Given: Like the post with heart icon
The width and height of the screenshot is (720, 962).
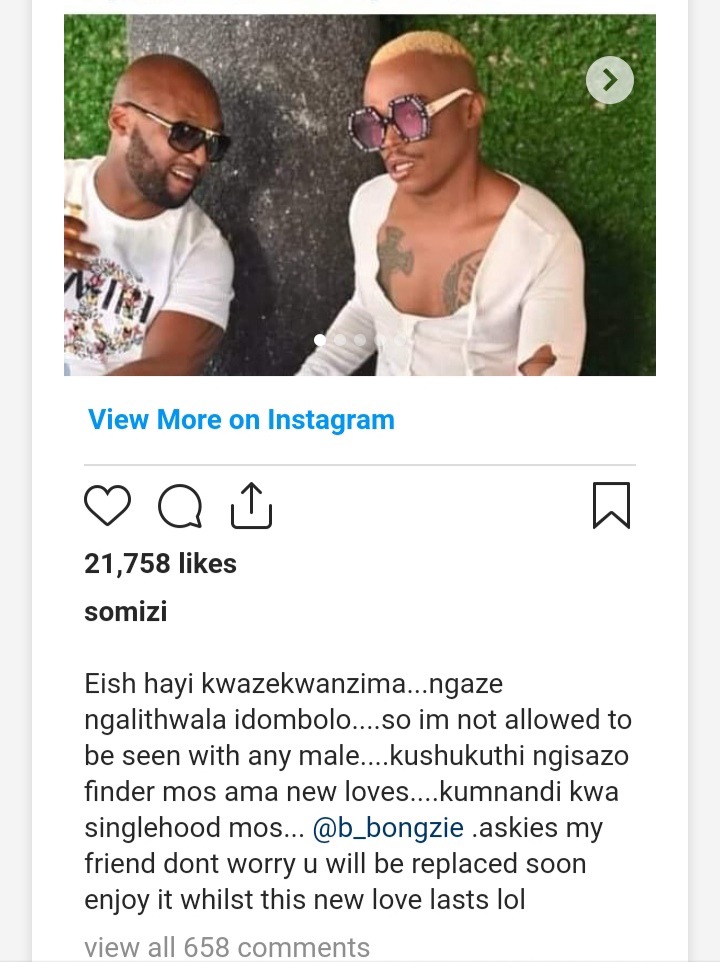Looking at the screenshot, I should [107, 506].
